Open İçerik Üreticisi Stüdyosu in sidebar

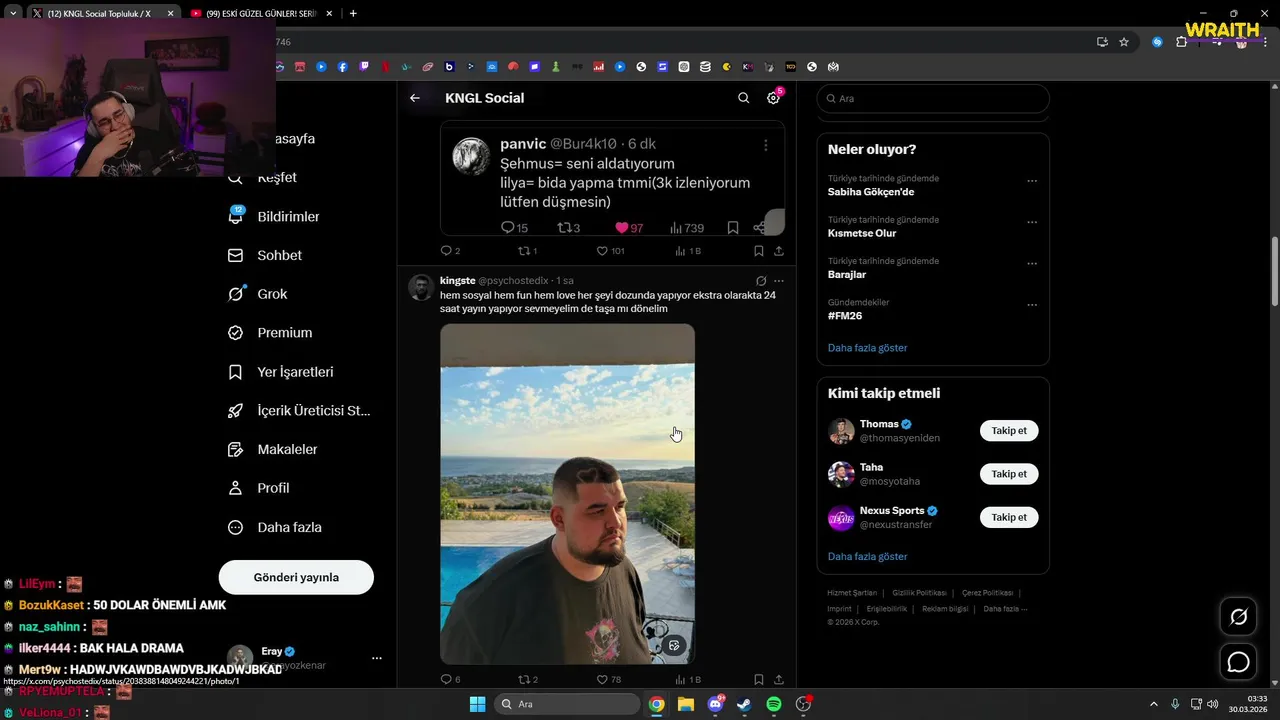click(298, 410)
